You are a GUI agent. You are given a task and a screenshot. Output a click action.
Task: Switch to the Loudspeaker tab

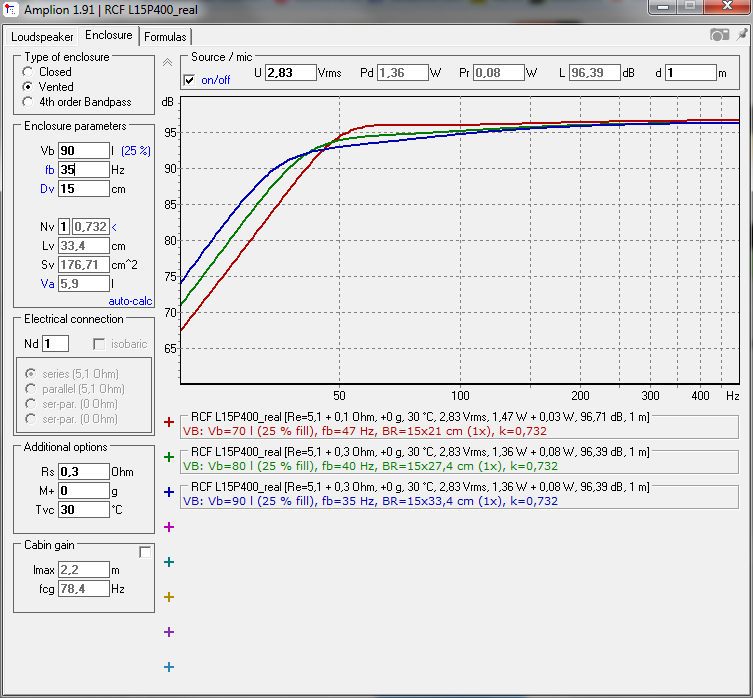42,37
